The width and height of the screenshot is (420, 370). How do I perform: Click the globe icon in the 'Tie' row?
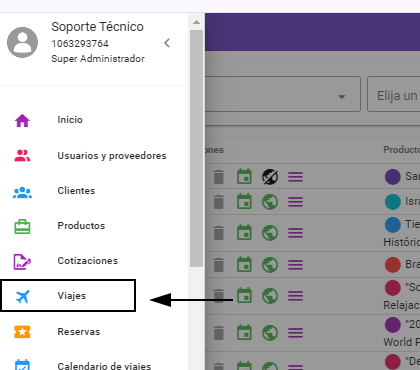pos(270,233)
